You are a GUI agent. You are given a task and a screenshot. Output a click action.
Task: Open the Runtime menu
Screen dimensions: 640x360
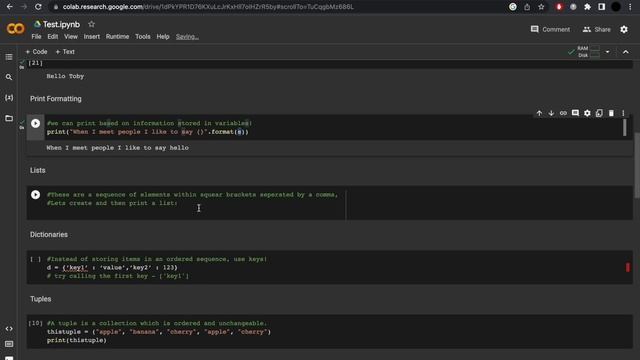118,37
